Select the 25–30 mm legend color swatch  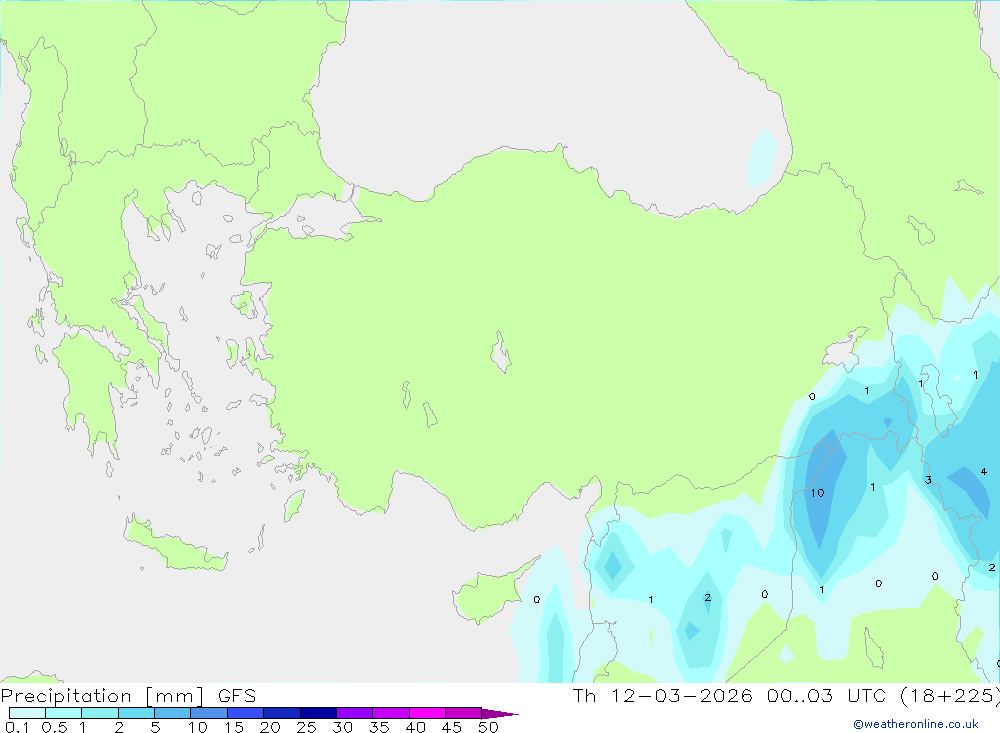pos(318,713)
